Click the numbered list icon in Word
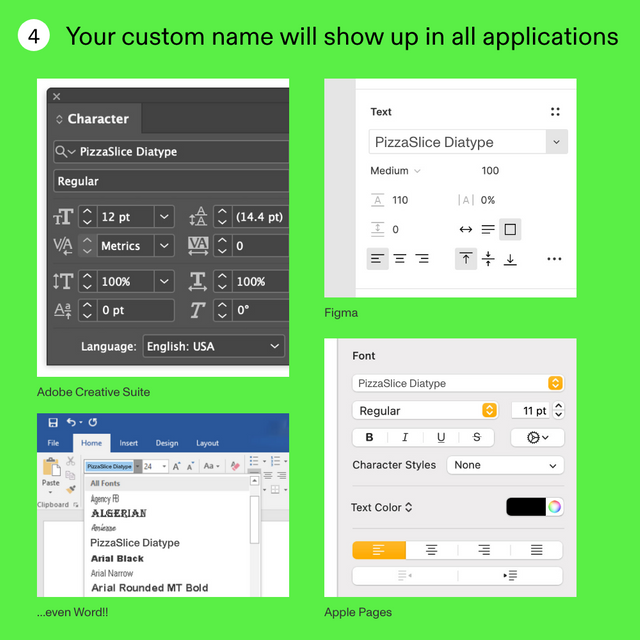This screenshot has height=640, width=640. tap(276, 461)
